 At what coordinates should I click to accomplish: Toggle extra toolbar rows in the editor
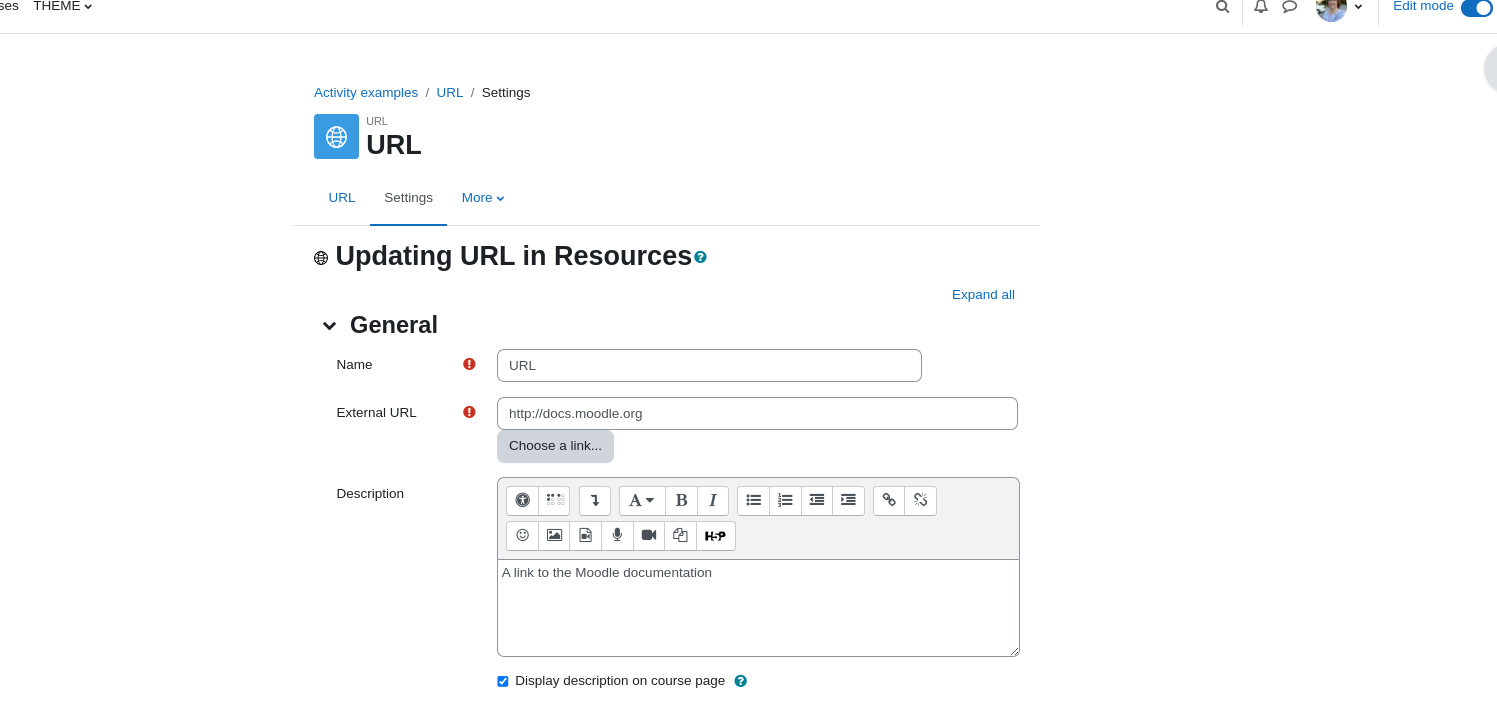595,500
